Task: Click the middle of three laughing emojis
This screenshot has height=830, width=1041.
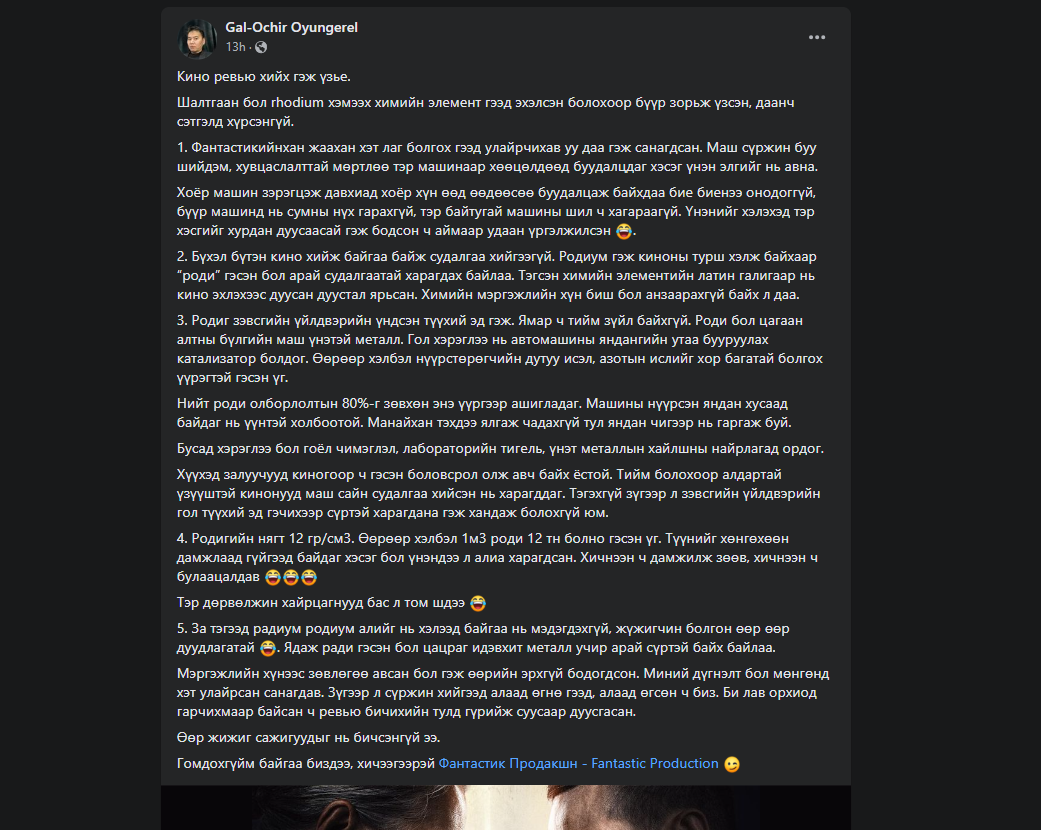Action: (291, 577)
